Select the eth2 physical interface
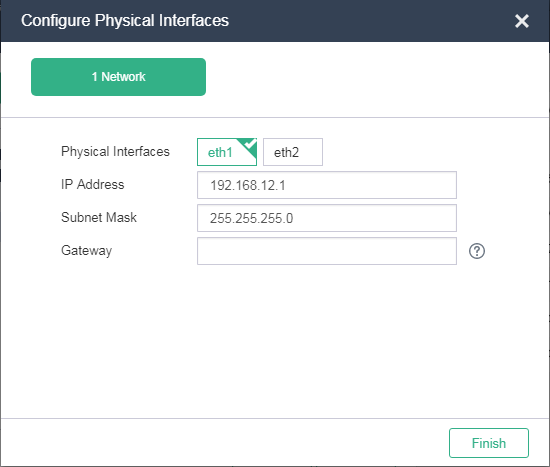The height and width of the screenshot is (467, 550). coord(293,152)
